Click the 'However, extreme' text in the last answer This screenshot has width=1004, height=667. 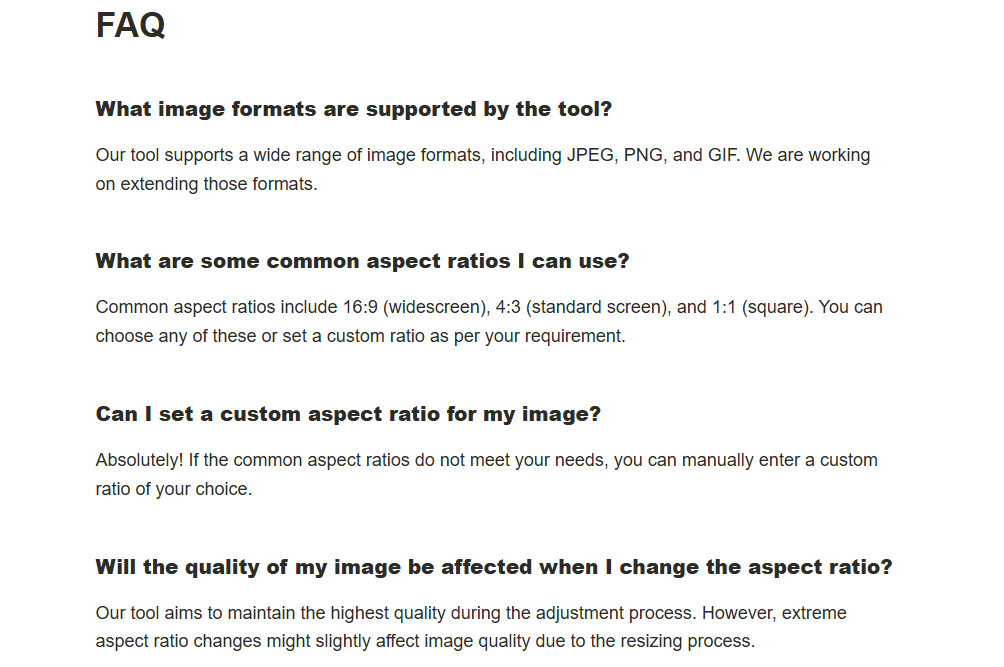(775, 613)
